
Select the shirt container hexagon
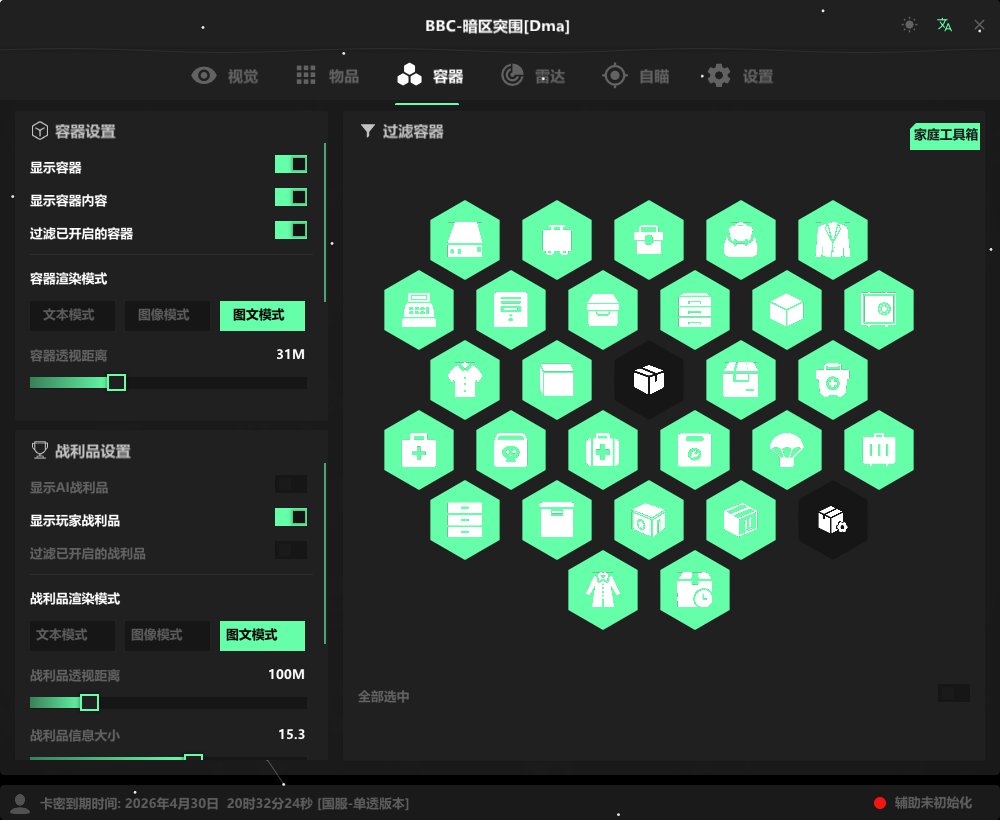(x=464, y=380)
